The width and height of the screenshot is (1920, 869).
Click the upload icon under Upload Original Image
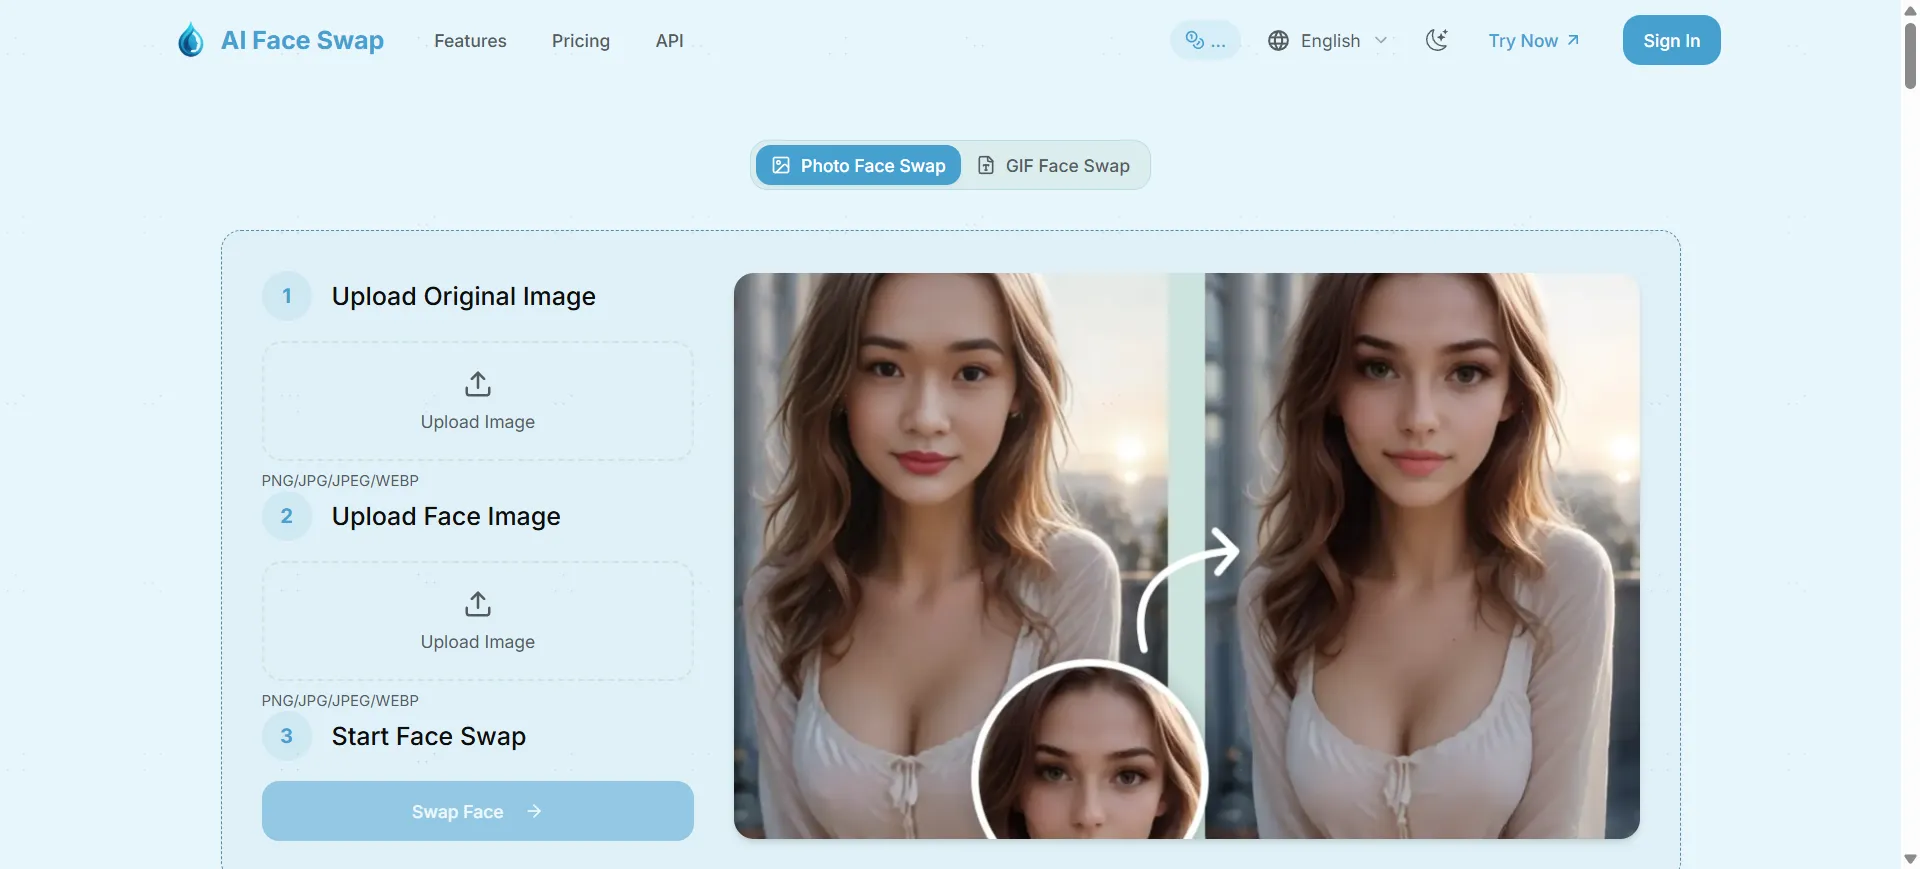click(x=478, y=384)
